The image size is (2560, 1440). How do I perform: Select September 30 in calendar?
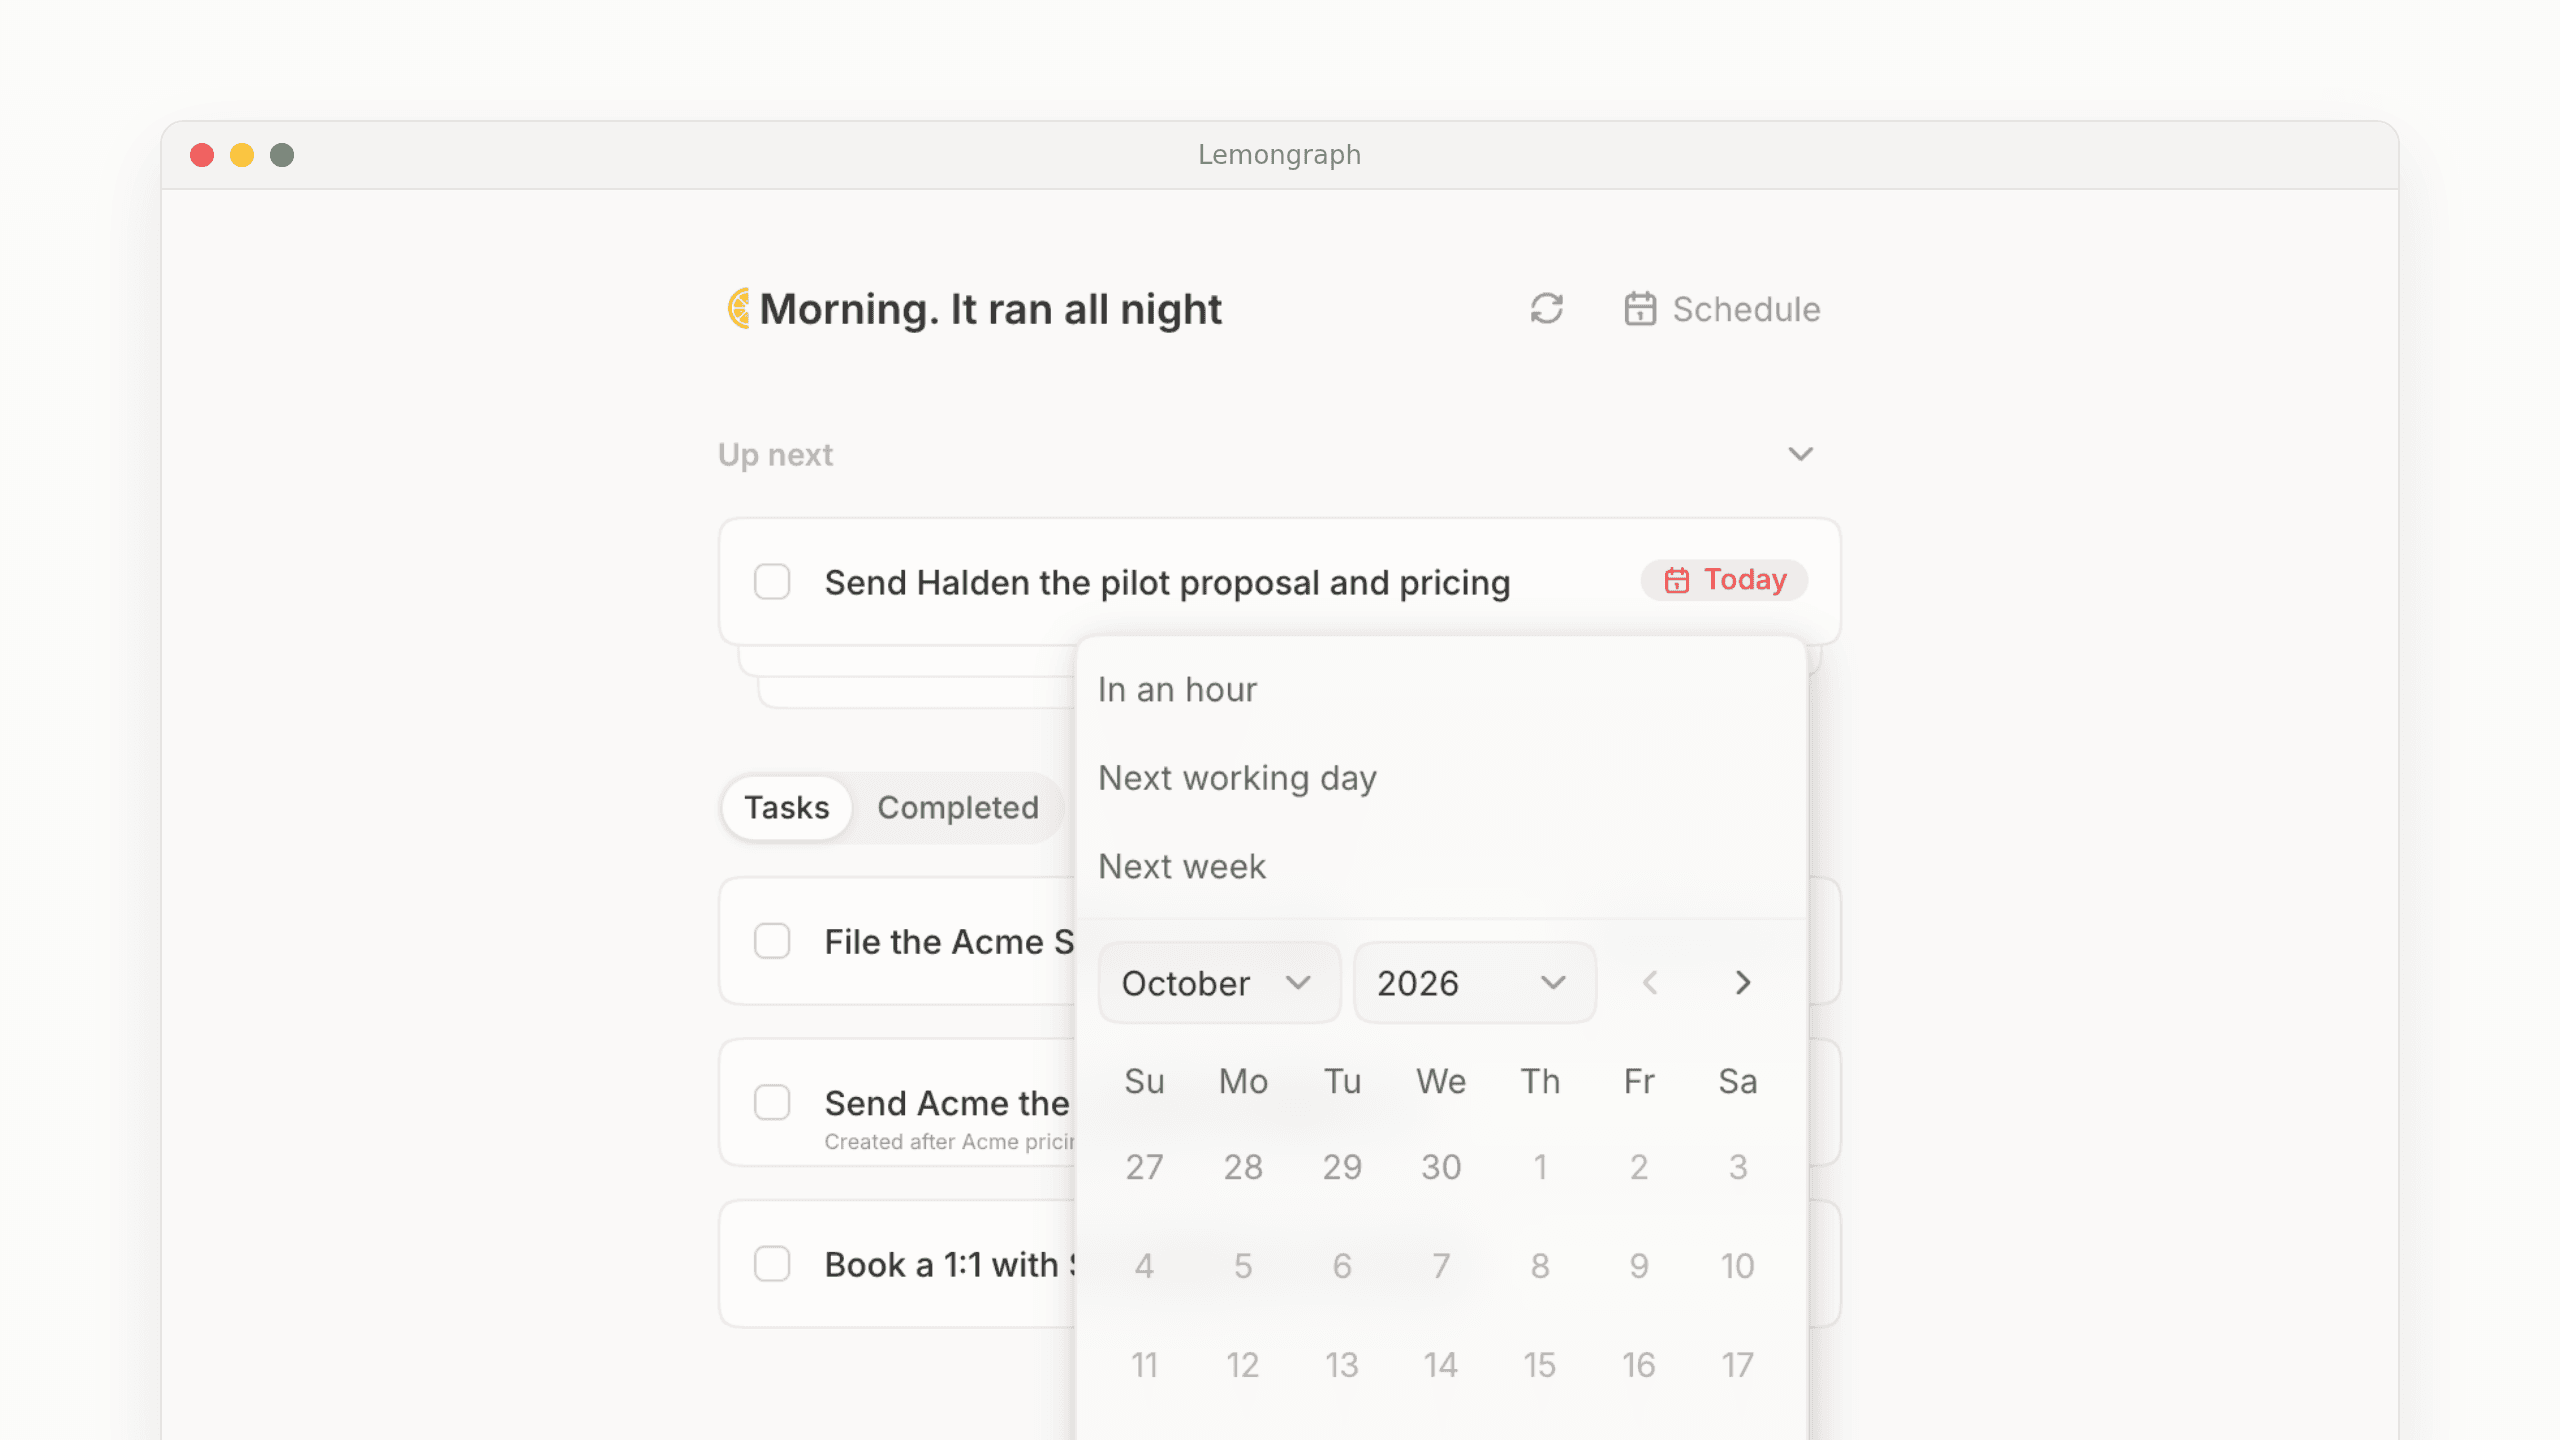[1441, 1167]
